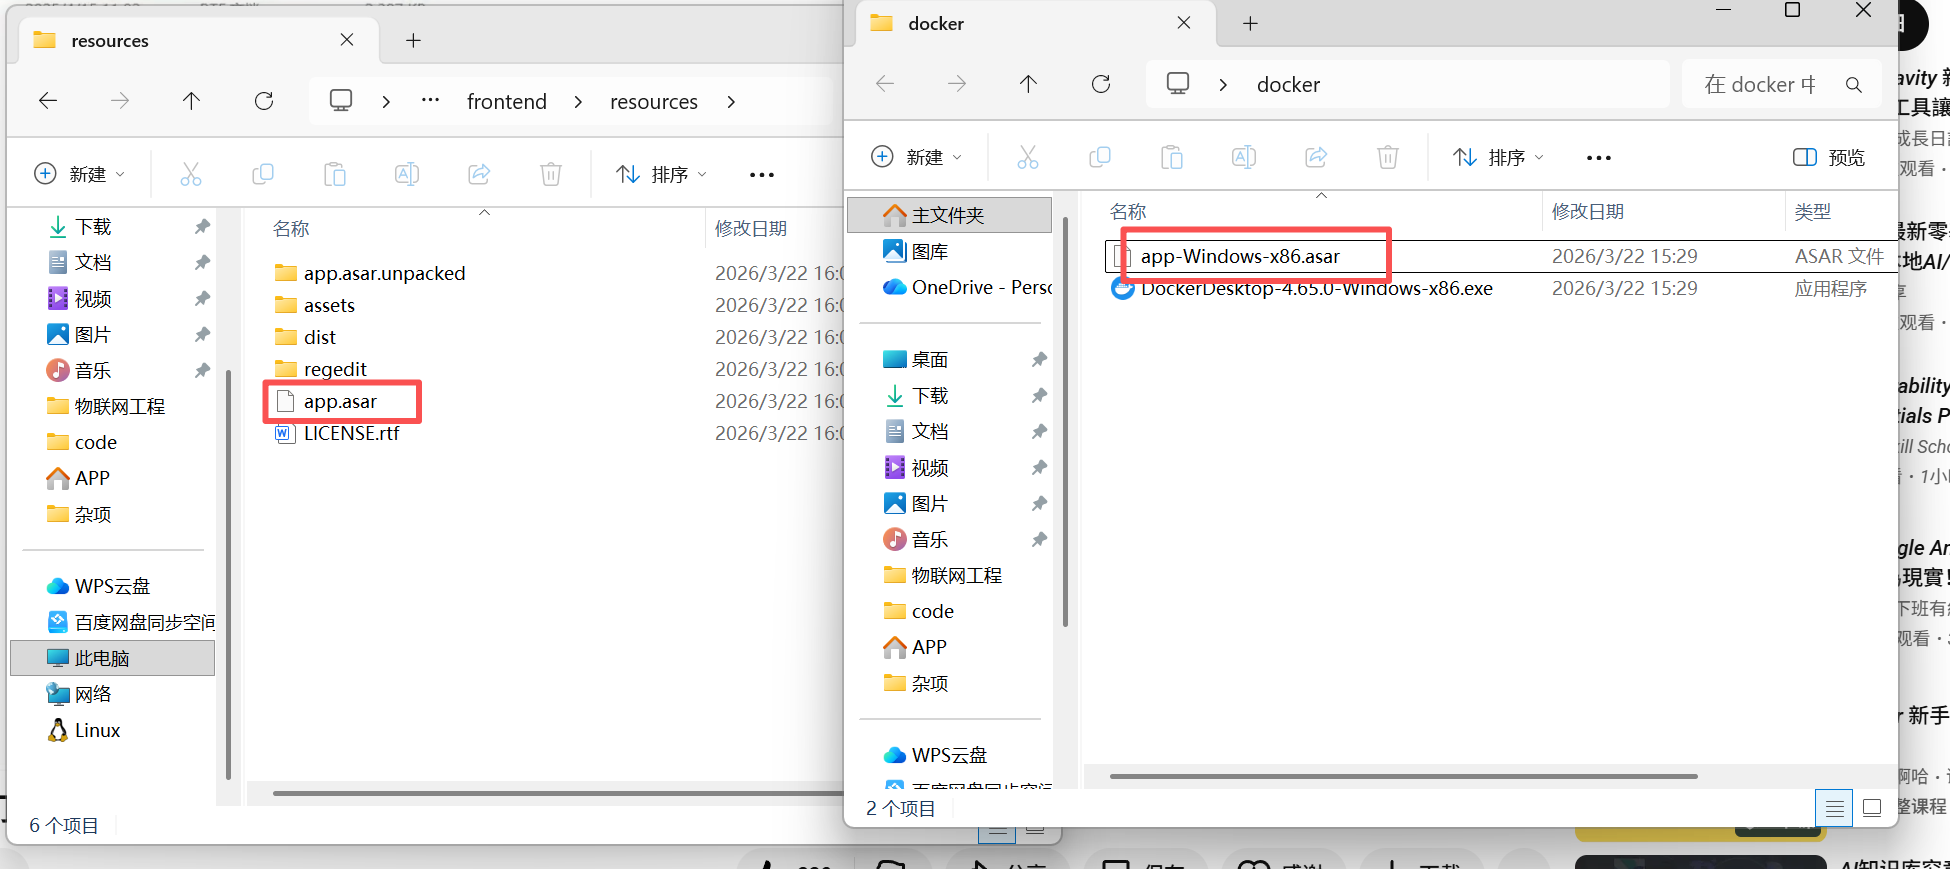Expand chevron after frontend in address bar
This screenshot has width=1950, height=869.
pos(578,102)
